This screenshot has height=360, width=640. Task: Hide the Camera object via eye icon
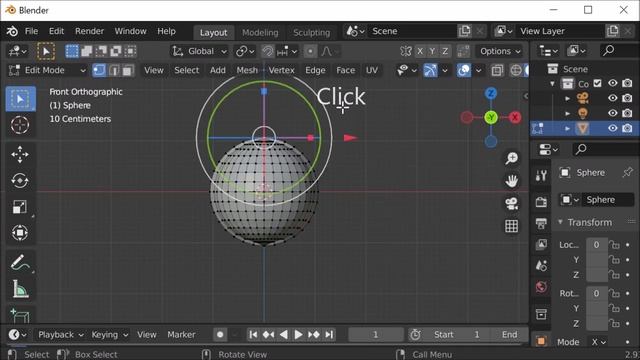tap(612, 98)
